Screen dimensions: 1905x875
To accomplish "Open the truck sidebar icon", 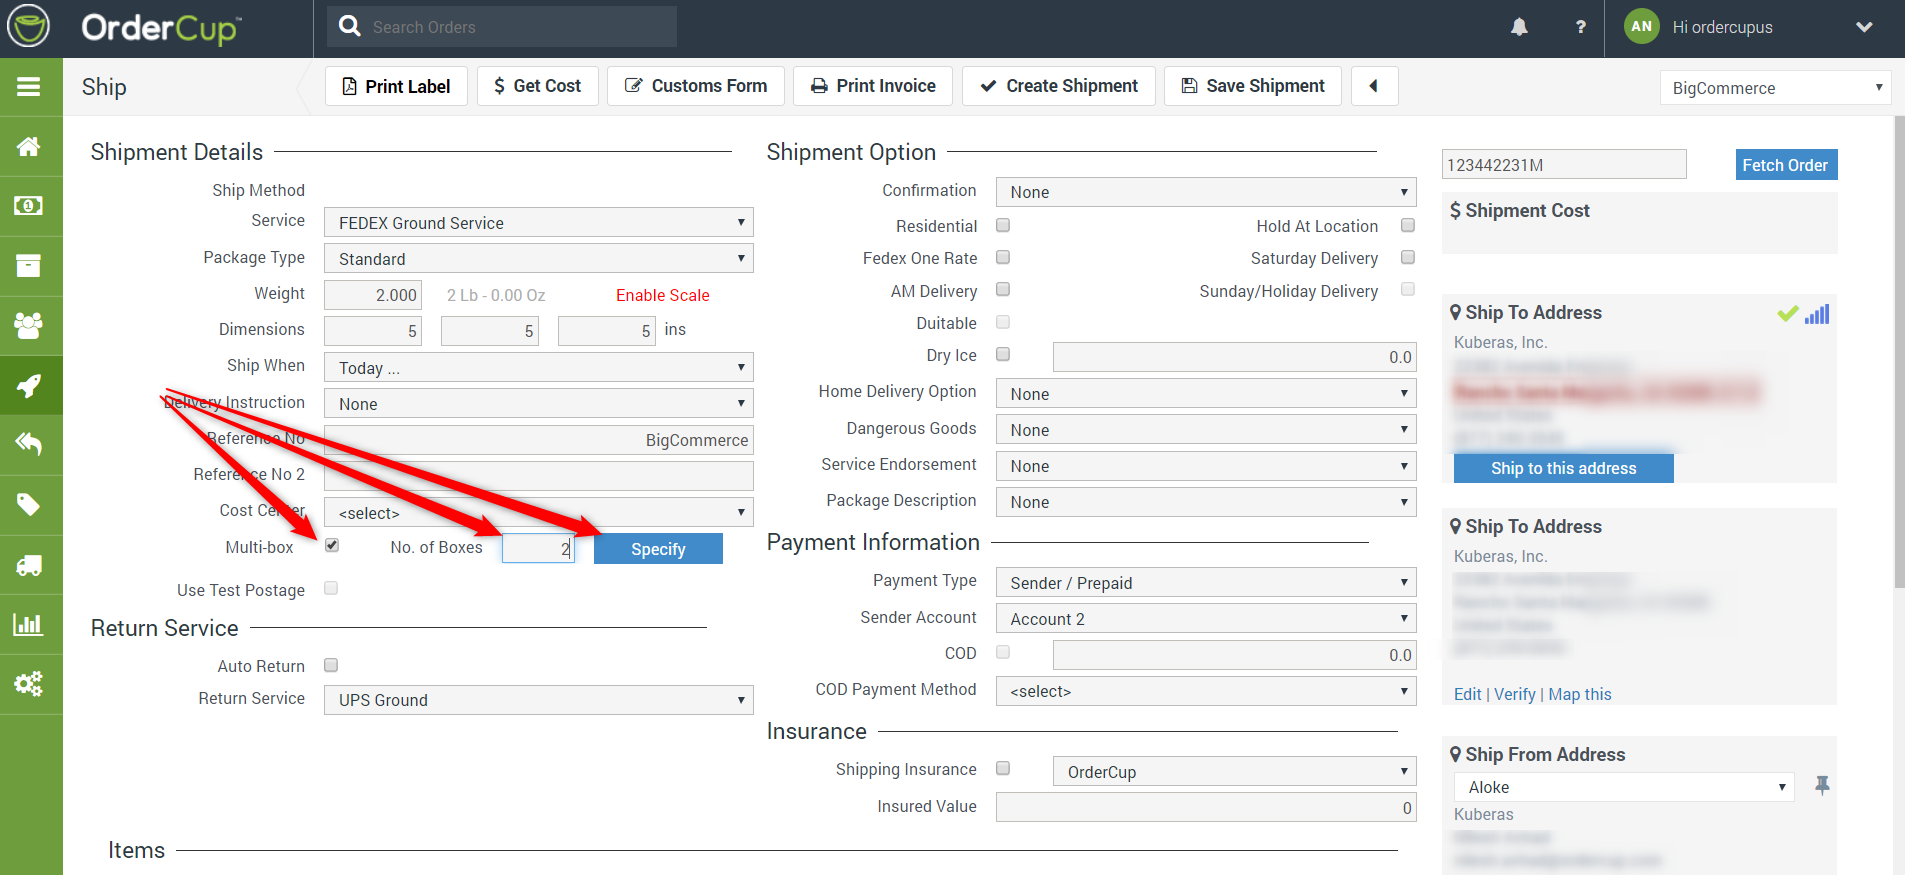I will click(29, 565).
